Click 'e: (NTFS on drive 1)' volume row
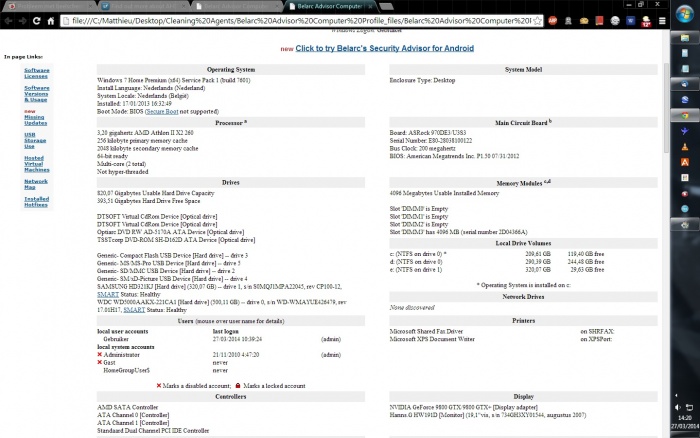The width and height of the screenshot is (700, 438). click(496, 270)
